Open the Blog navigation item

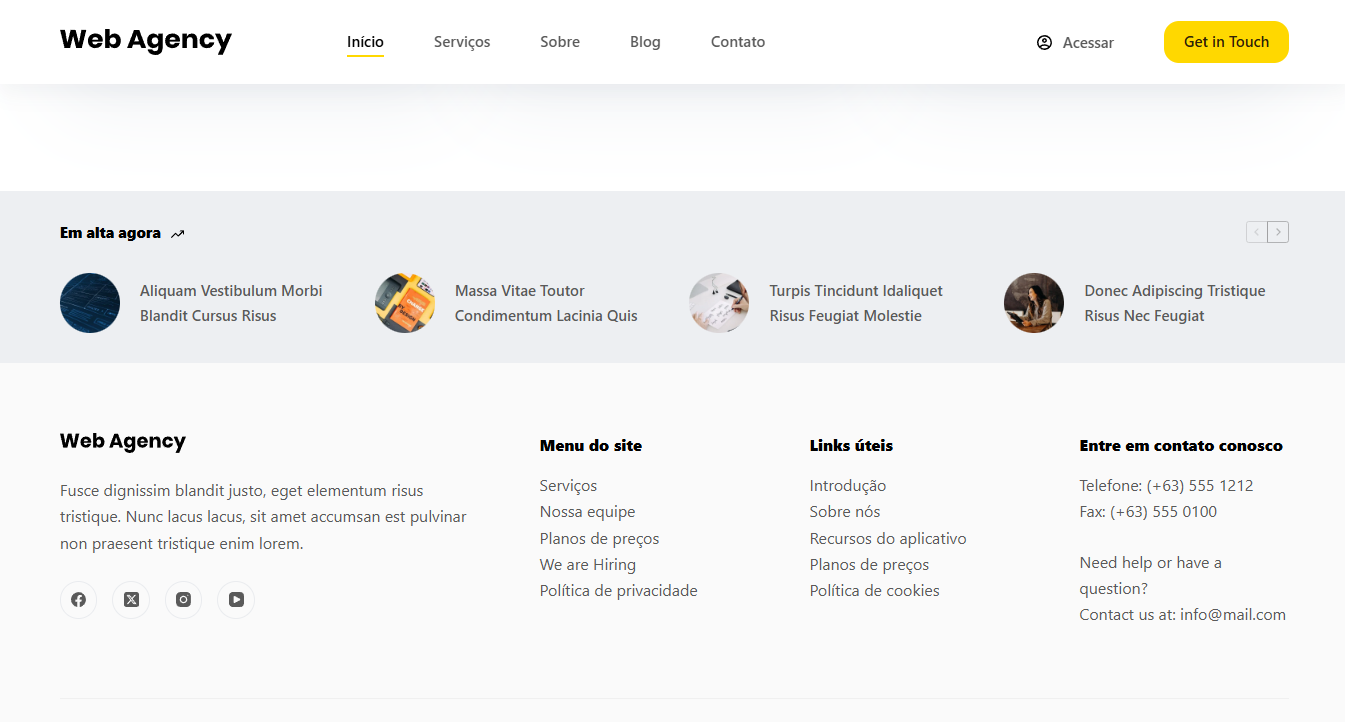(645, 42)
